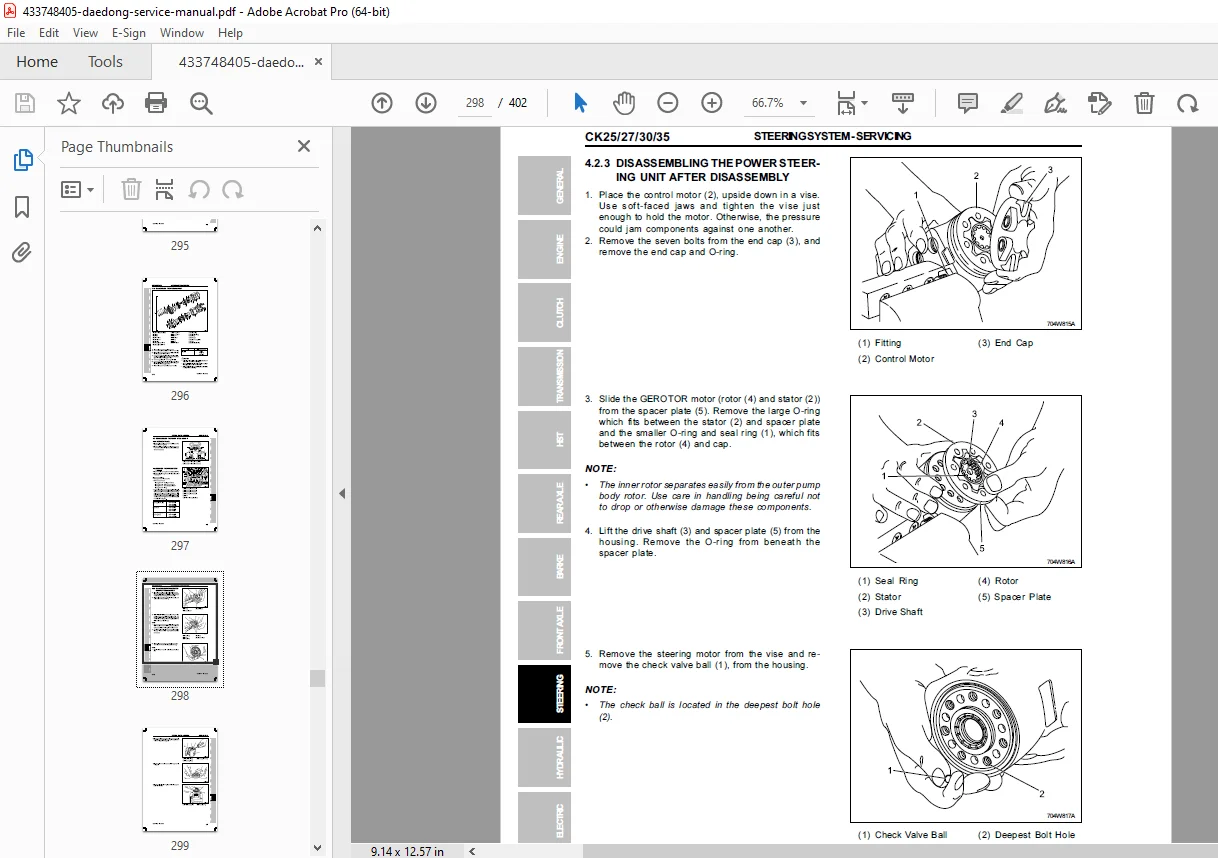Click the CK25/27/30/35 page header text
1218x858 pixels.
(627, 137)
